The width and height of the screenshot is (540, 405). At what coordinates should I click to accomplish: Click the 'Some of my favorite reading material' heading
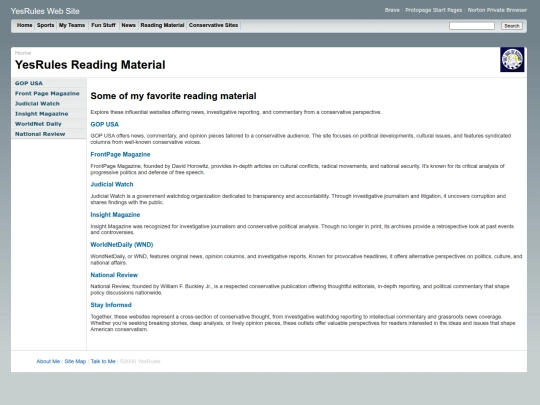pyautogui.click(x=173, y=96)
